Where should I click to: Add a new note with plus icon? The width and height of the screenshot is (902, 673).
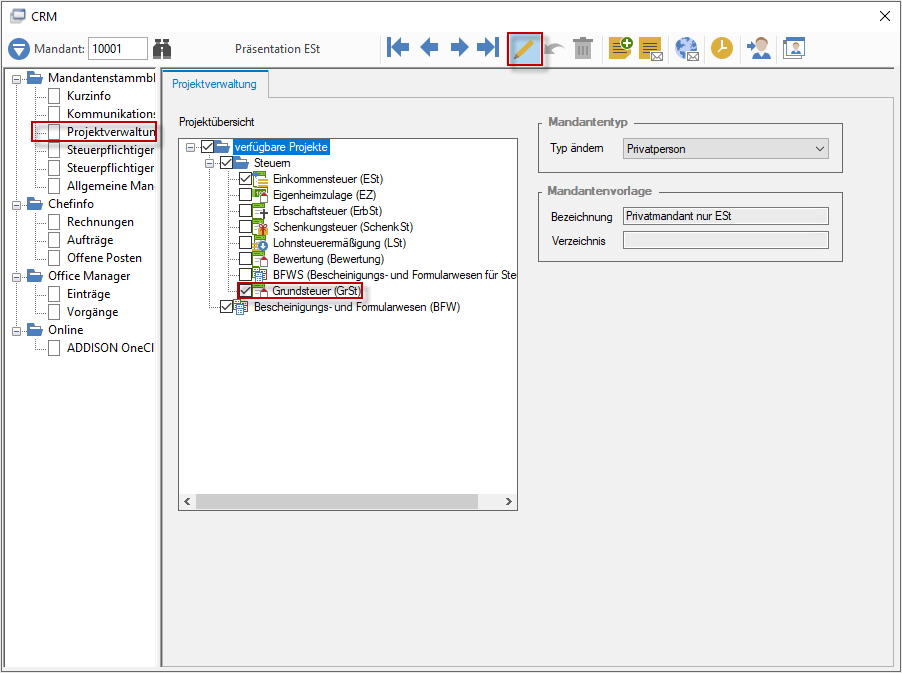click(x=621, y=48)
